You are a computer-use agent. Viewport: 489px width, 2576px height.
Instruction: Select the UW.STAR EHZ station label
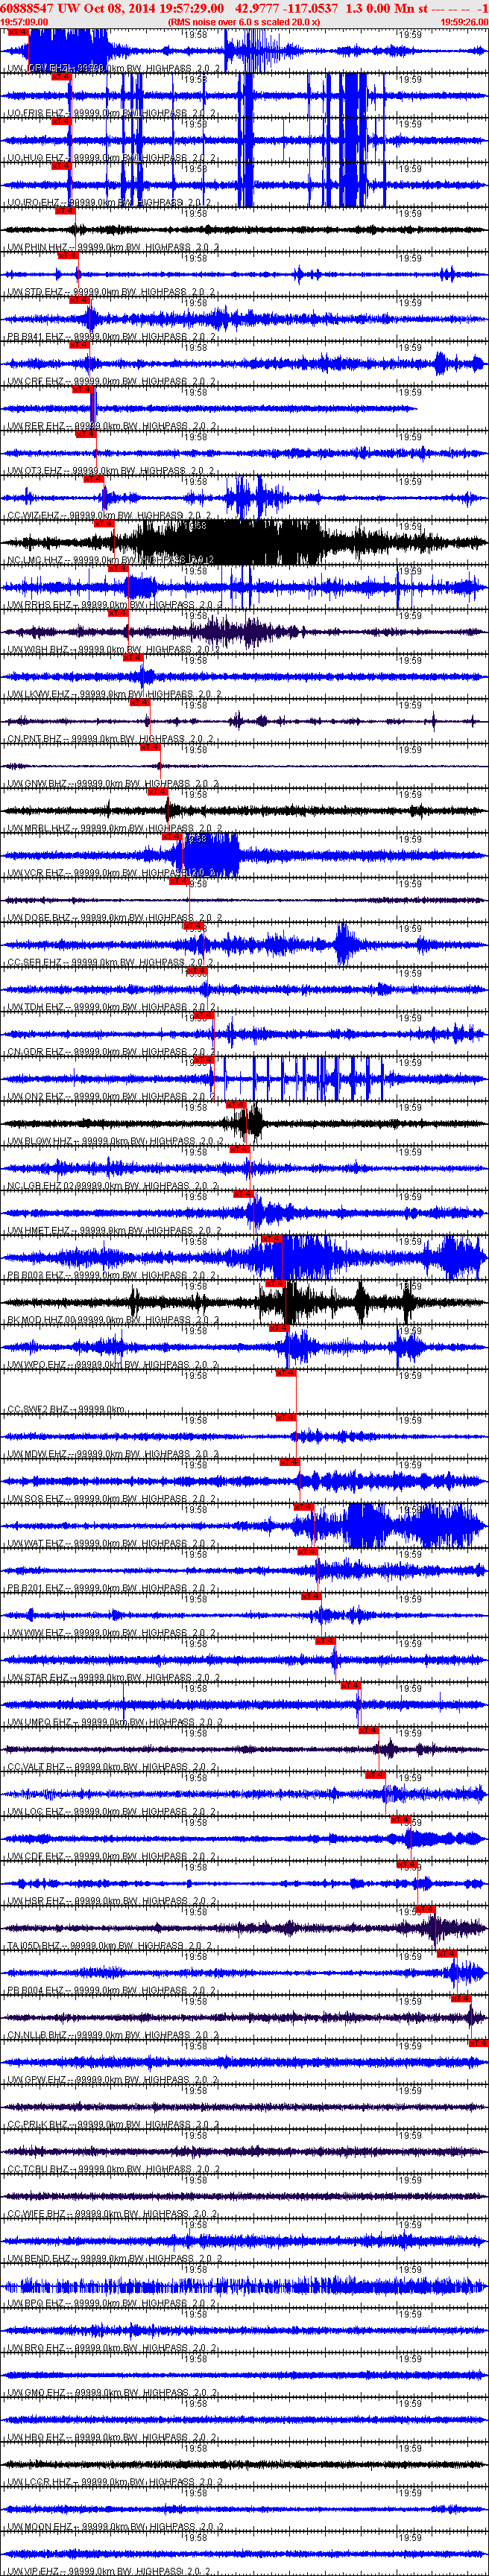click(x=38, y=1677)
